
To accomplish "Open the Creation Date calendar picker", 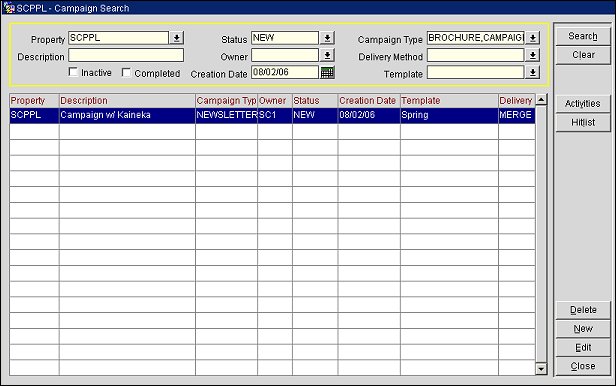I will (327, 73).
